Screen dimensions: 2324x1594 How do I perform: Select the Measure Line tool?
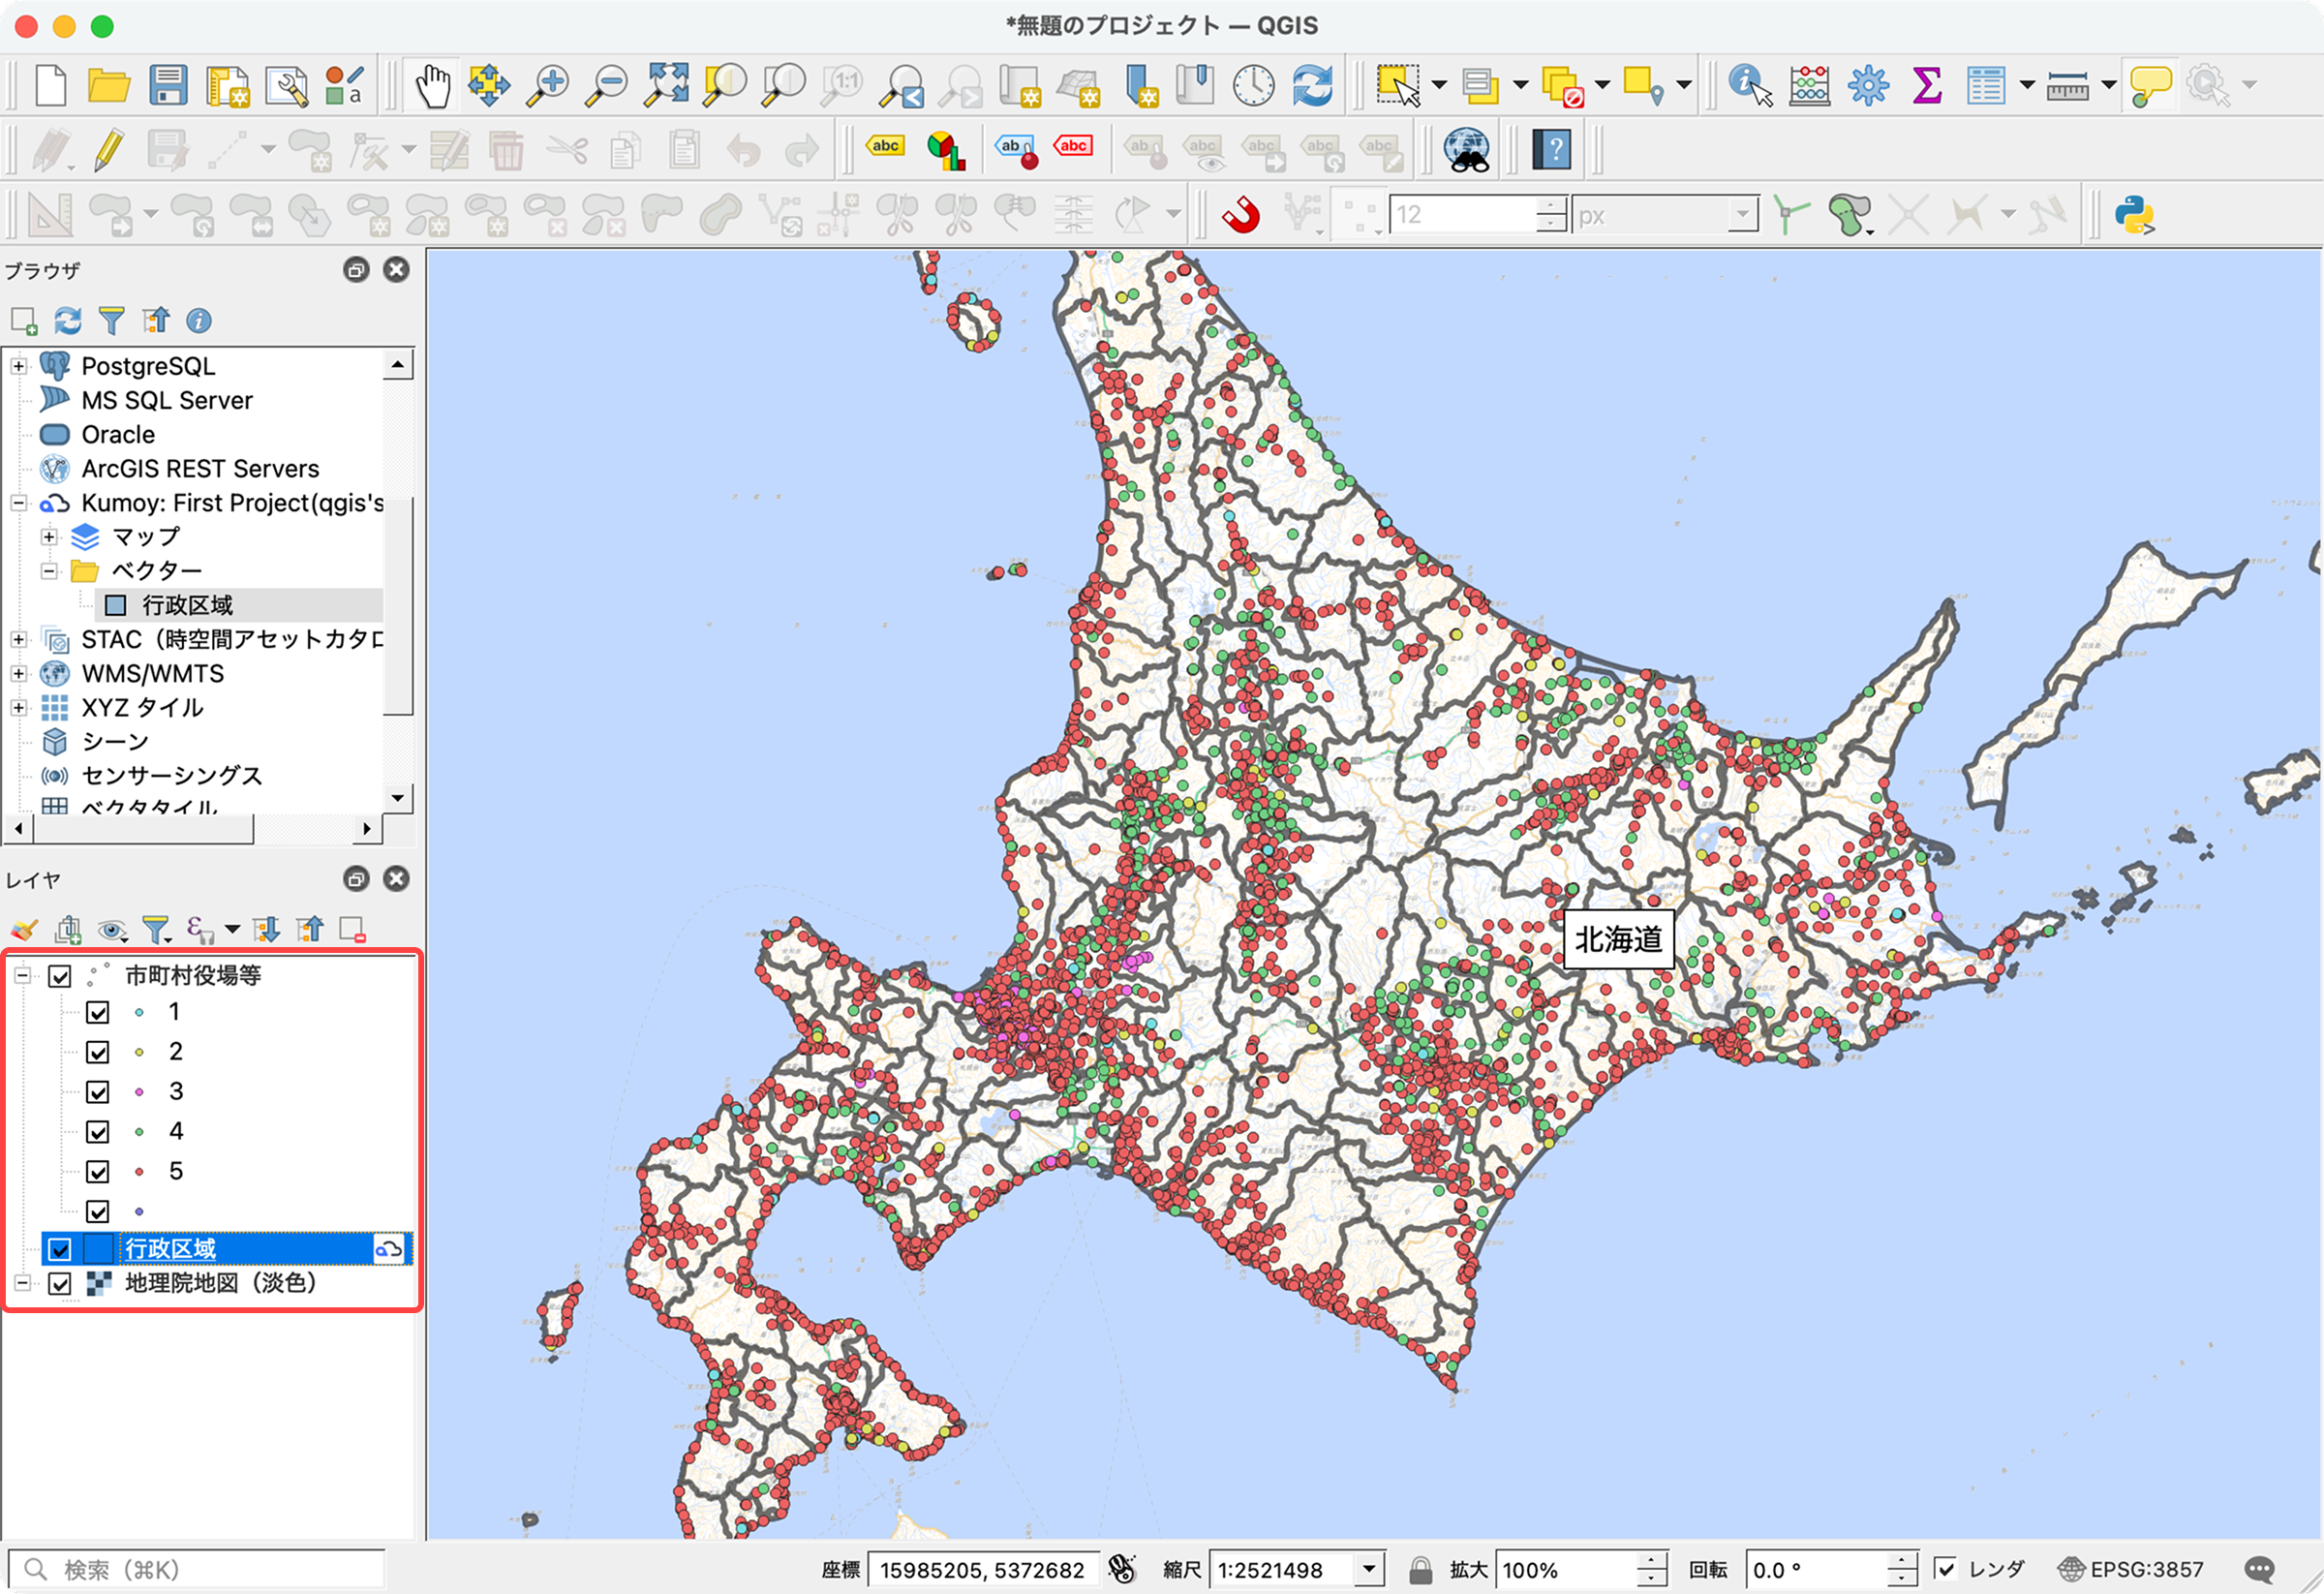(x=2068, y=84)
